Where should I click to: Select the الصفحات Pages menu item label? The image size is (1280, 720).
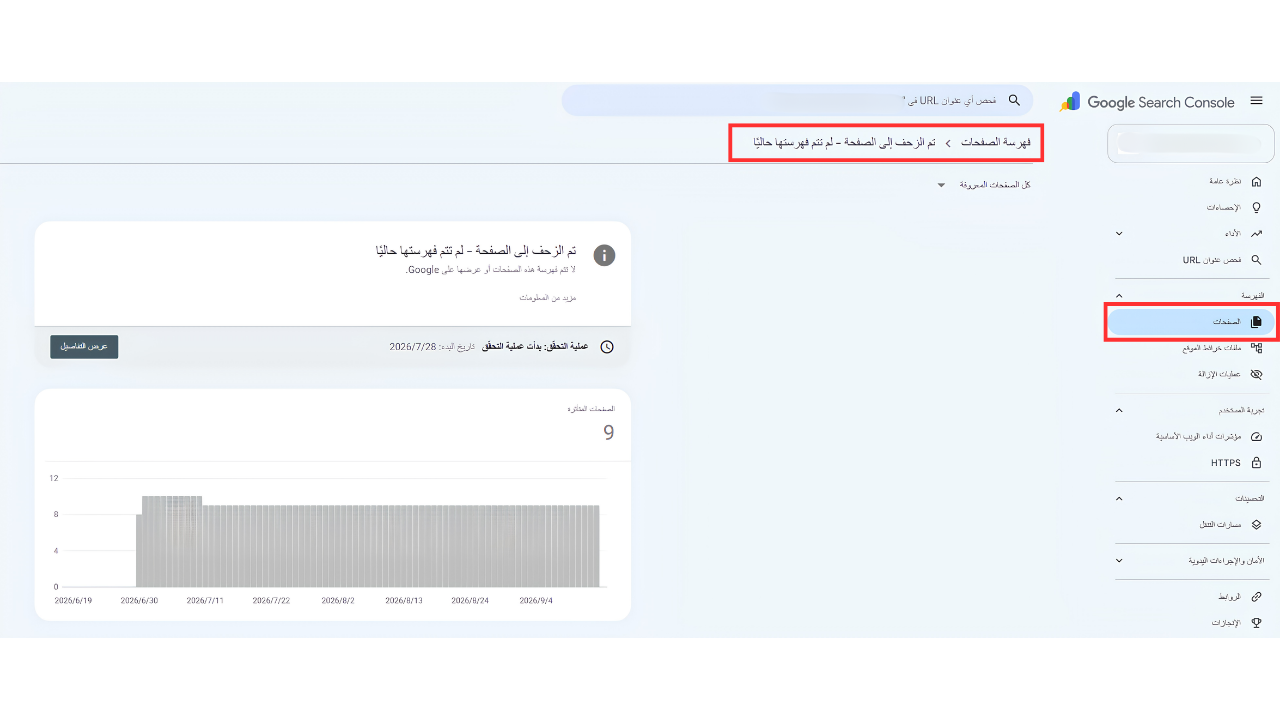(x=1227, y=322)
